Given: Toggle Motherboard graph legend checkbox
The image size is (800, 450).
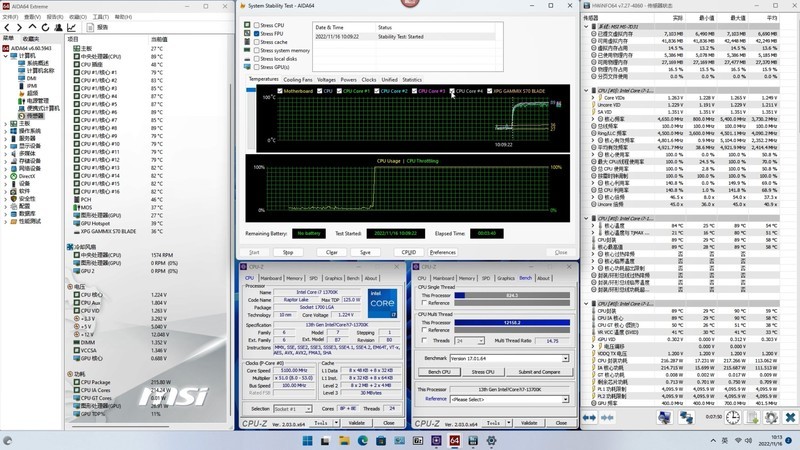Looking at the screenshot, I should [x=280, y=91].
